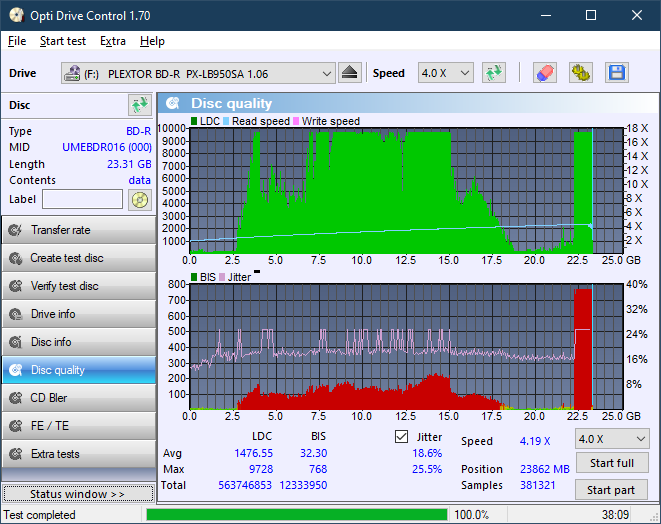Click the Read speed blue legend swatch
This screenshot has width=661, height=524.
click(226, 121)
